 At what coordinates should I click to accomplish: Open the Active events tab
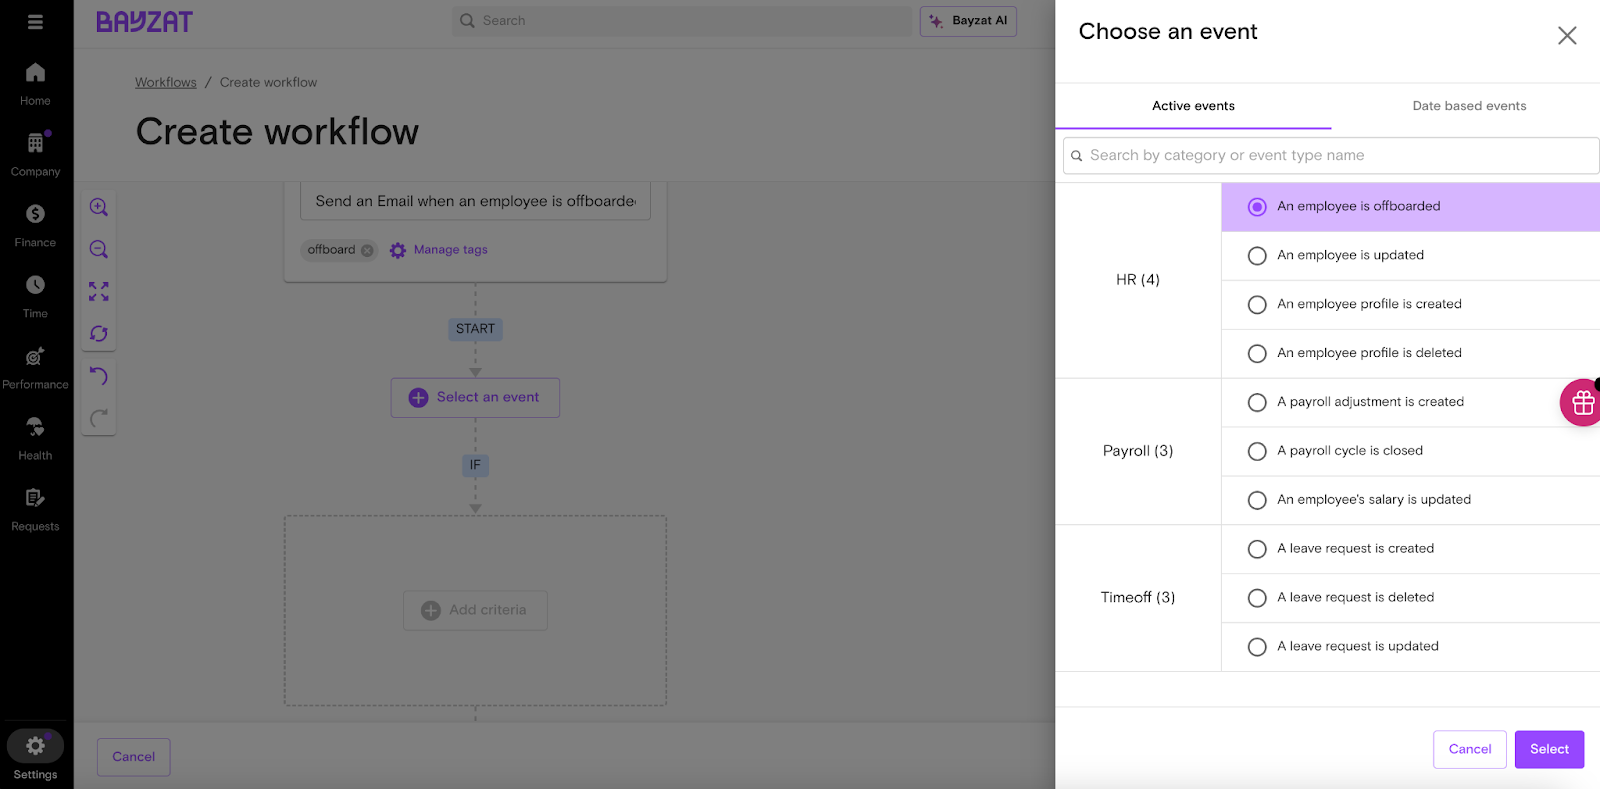click(x=1193, y=106)
